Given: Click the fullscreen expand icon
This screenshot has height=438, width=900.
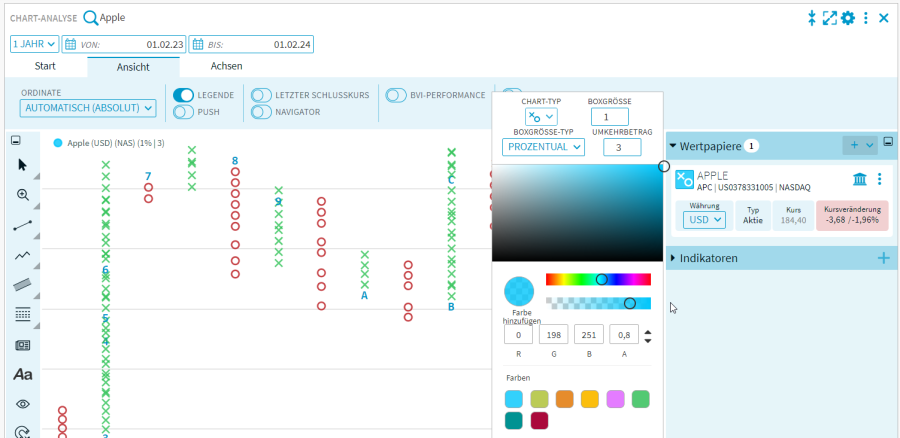Looking at the screenshot, I should [829, 18].
